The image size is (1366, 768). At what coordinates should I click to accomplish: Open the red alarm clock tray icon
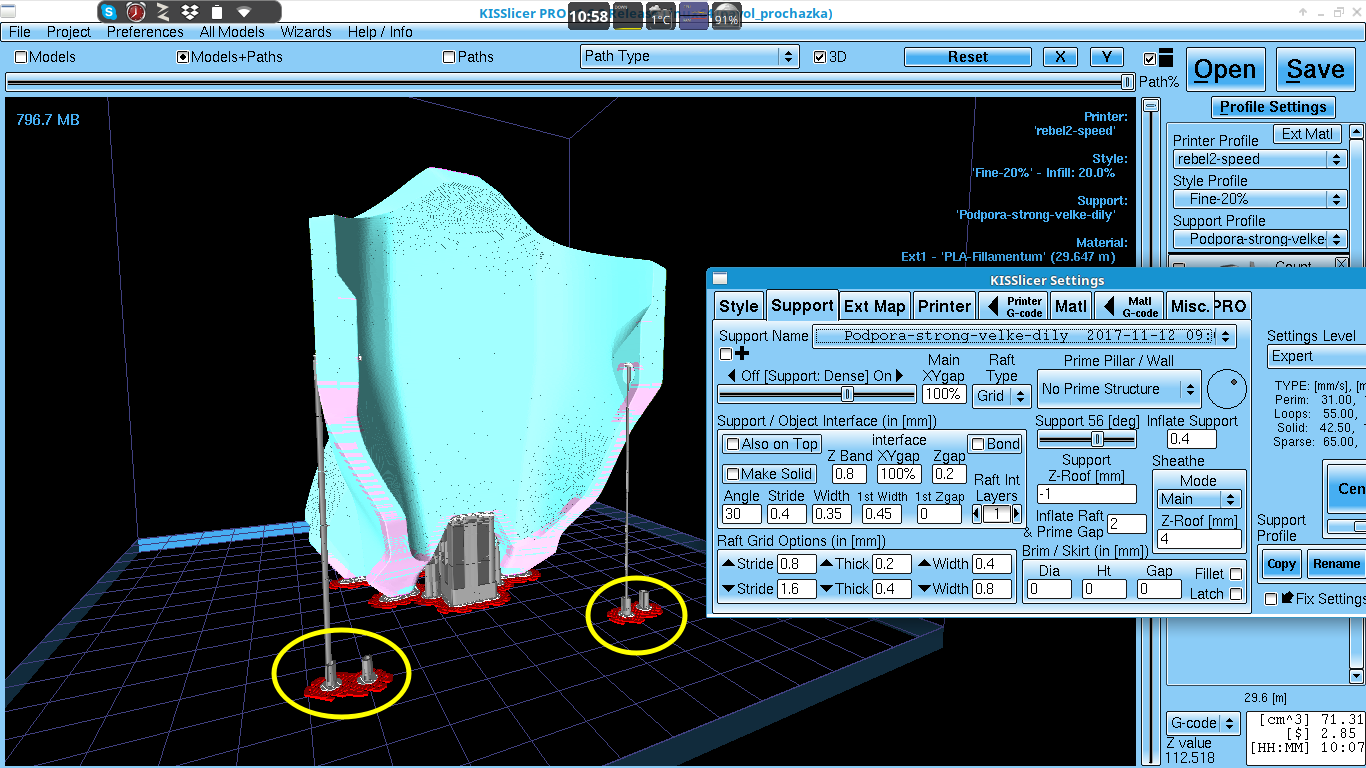[135, 12]
